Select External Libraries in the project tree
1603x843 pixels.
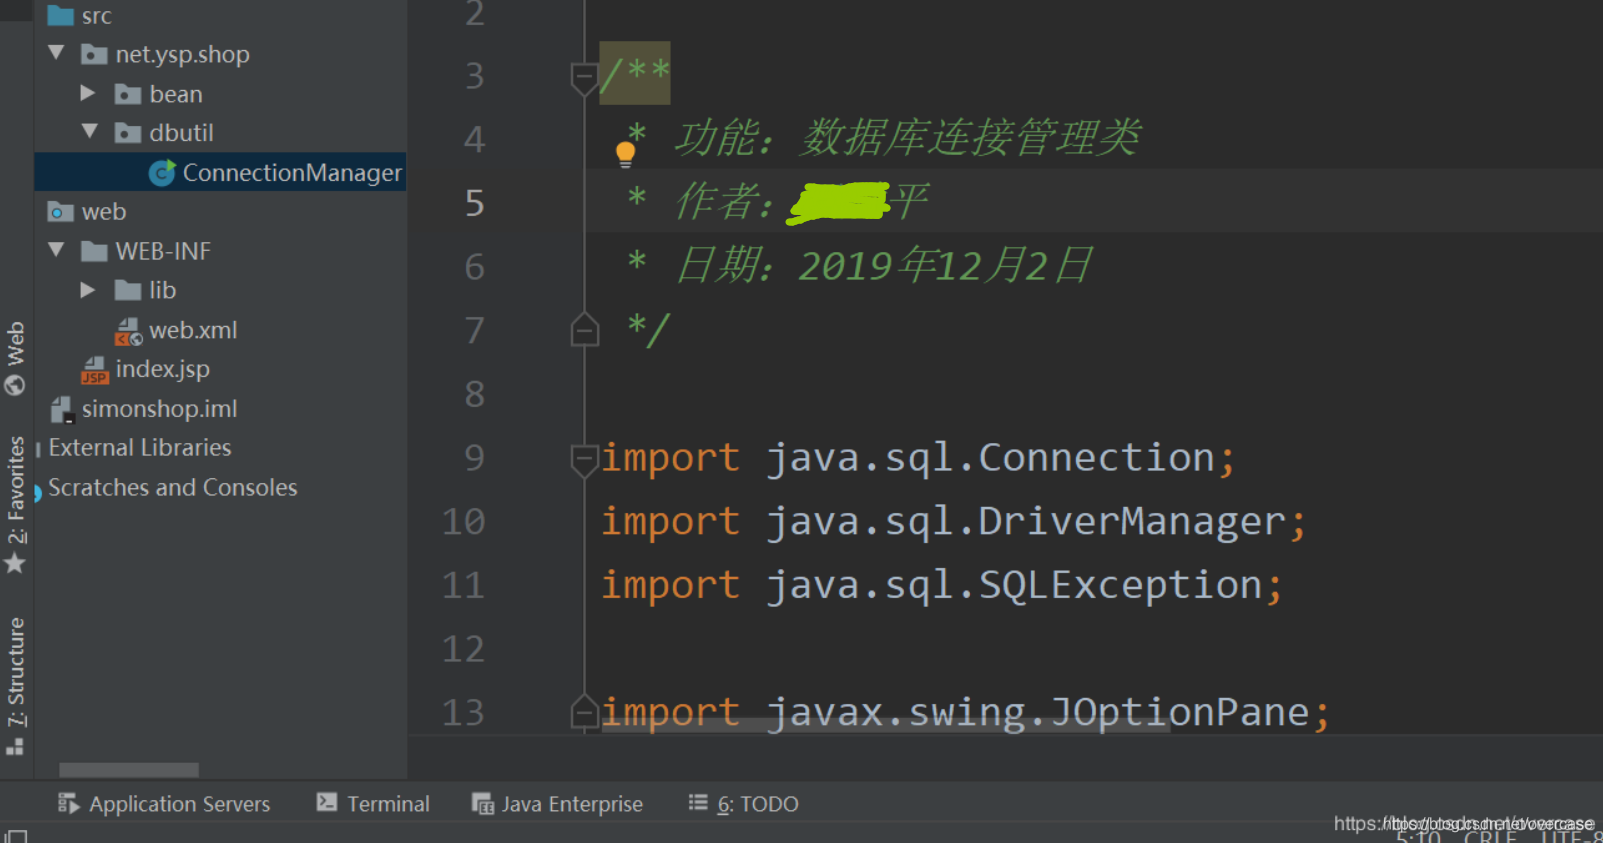(140, 447)
